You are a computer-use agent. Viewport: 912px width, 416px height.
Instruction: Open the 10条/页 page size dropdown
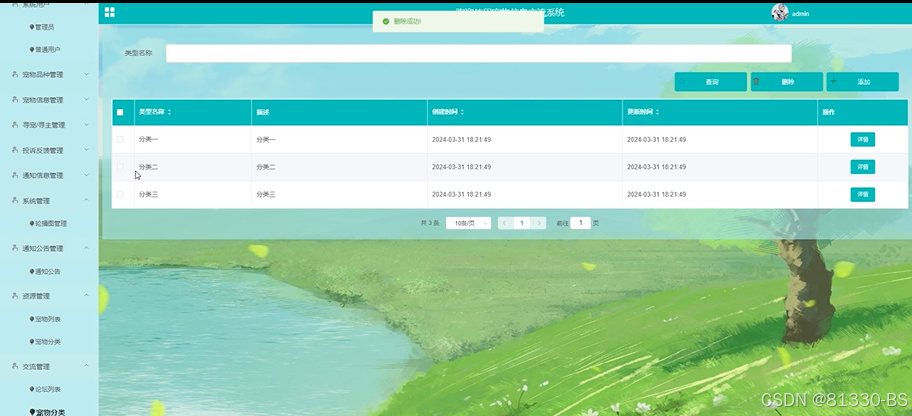(468, 223)
